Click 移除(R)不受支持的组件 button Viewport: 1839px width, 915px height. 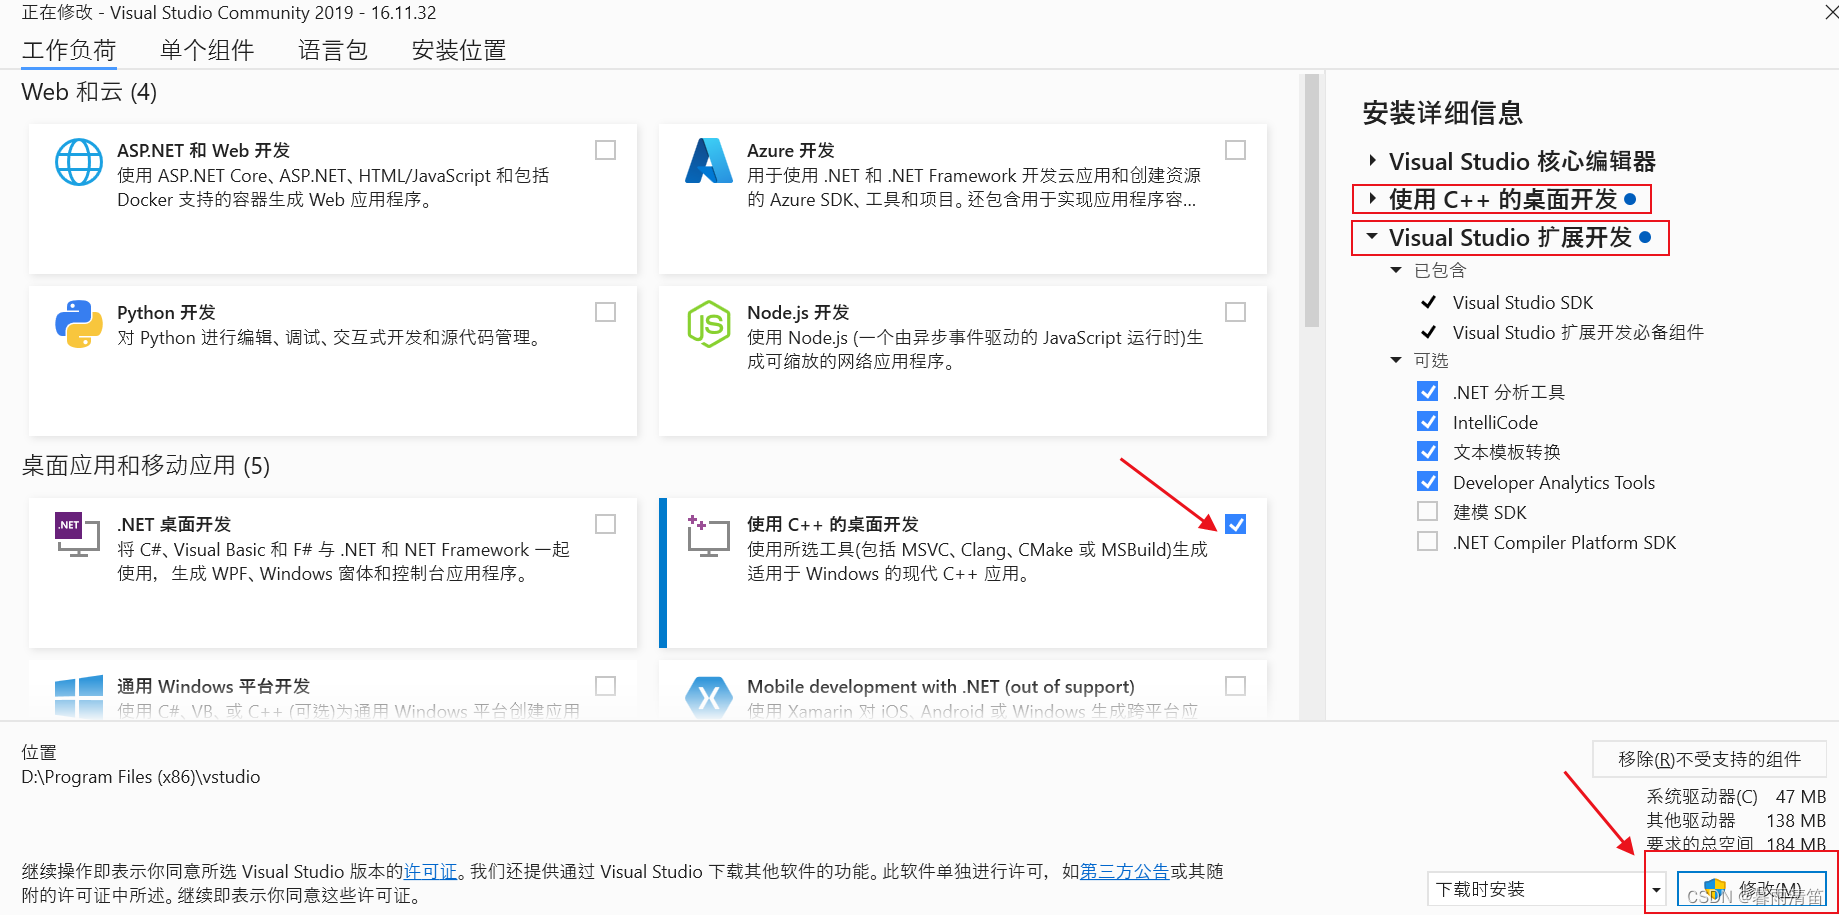(1709, 759)
